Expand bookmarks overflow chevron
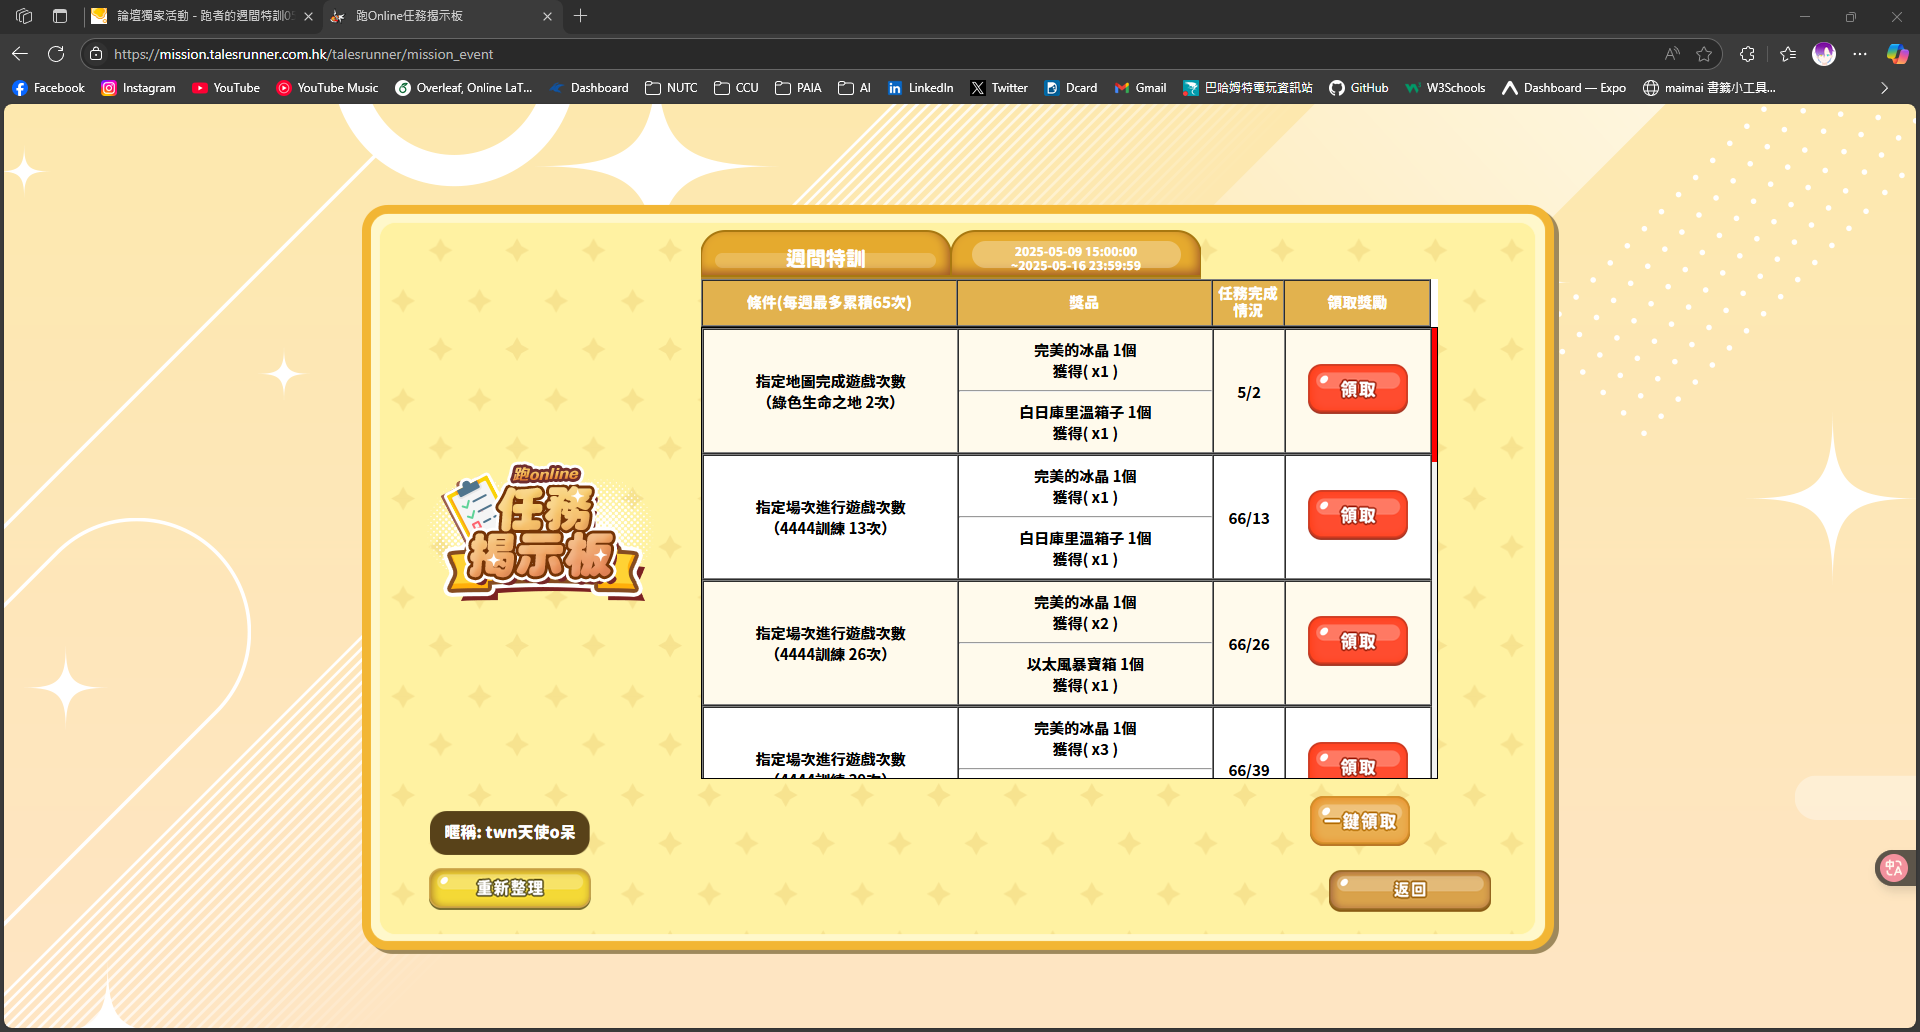This screenshot has height=1032, width=1920. coord(1884,88)
